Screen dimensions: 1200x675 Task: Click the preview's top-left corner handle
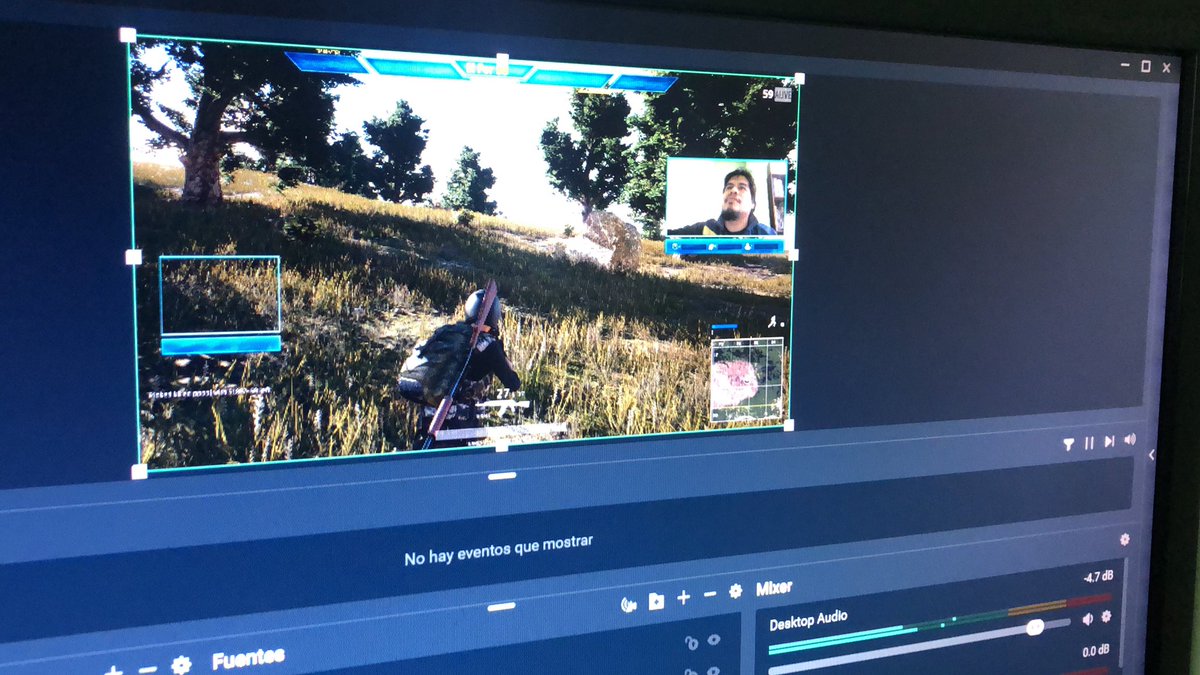click(128, 35)
